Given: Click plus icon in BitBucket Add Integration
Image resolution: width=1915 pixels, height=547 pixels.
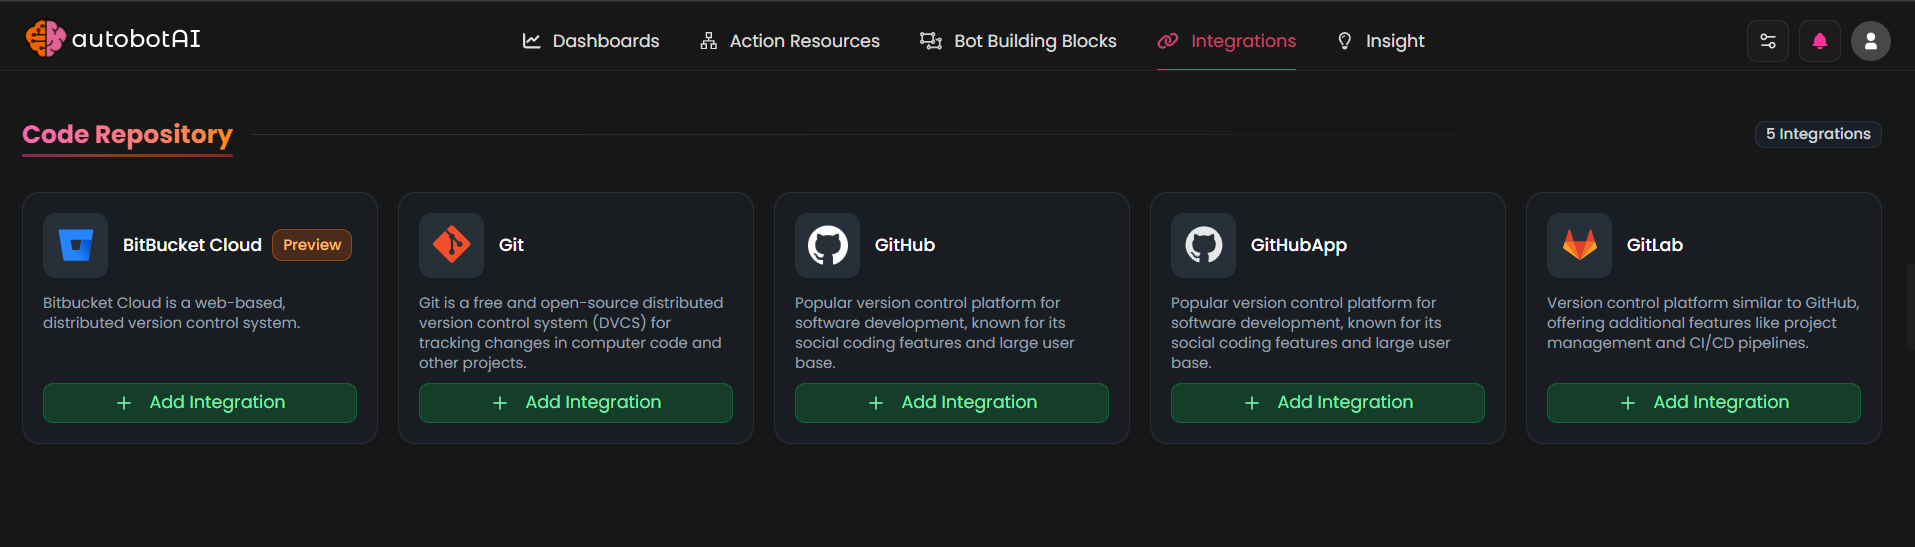Looking at the screenshot, I should click(124, 403).
